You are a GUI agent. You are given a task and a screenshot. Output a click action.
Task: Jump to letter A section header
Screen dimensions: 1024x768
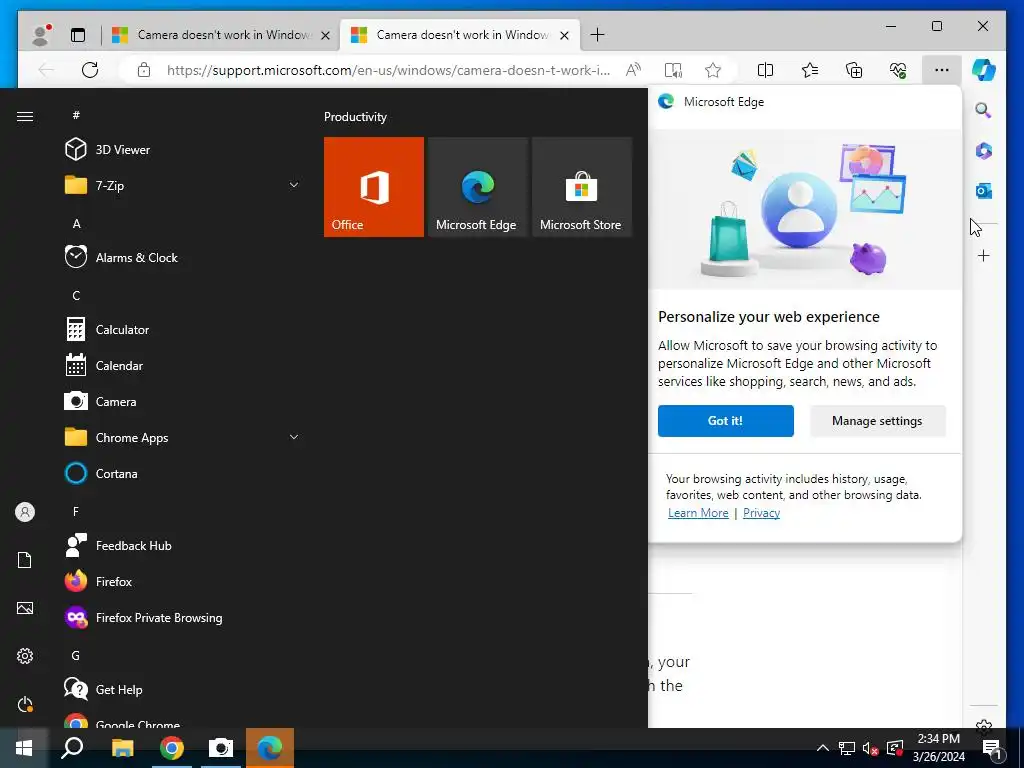click(76, 223)
